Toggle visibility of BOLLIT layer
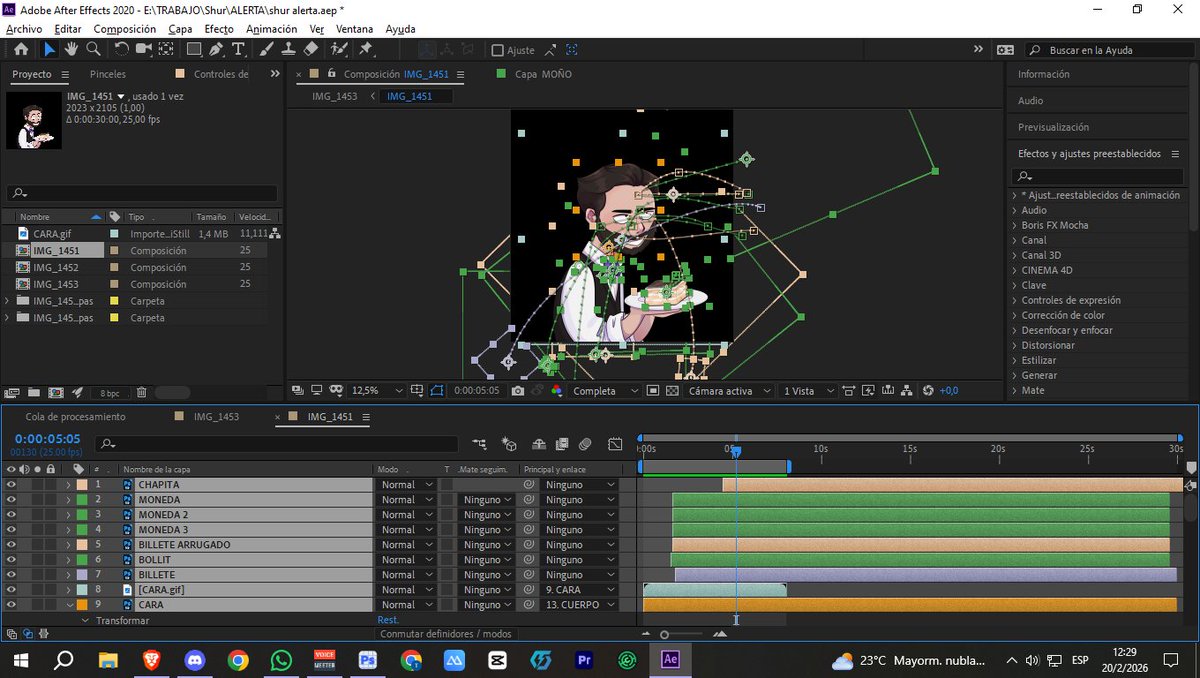Viewport: 1200px width, 678px height. pyautogui.click(x=11, y=560)
